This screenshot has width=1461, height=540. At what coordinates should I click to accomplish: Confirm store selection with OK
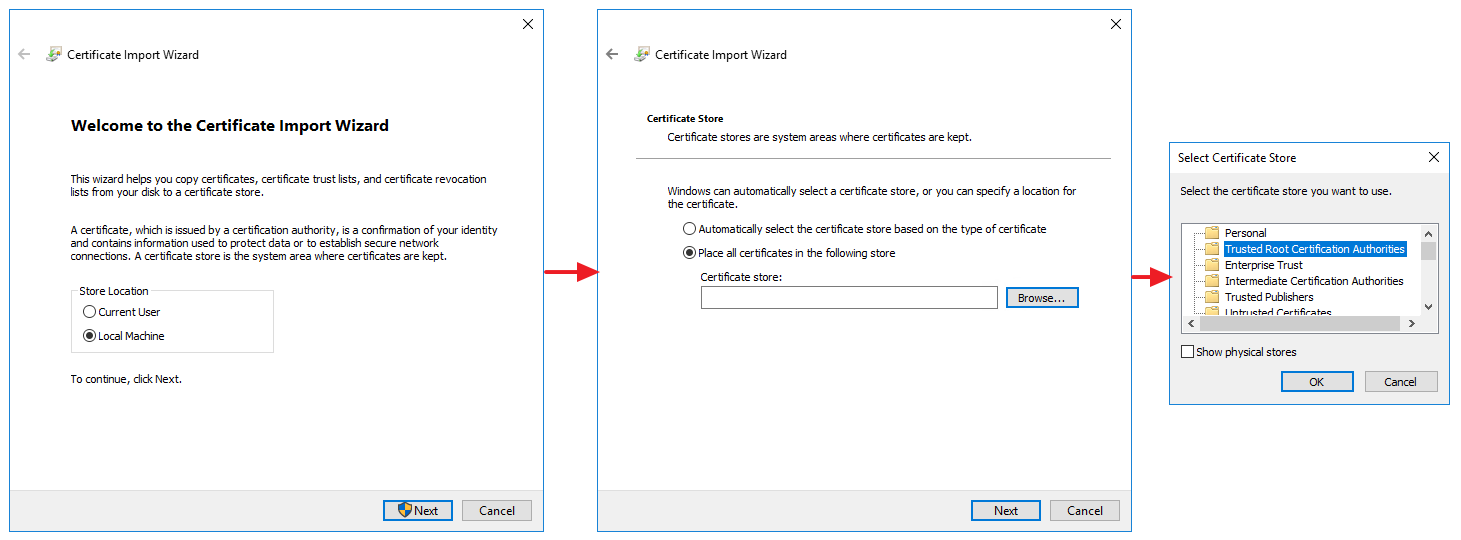tap(1316, 382)
